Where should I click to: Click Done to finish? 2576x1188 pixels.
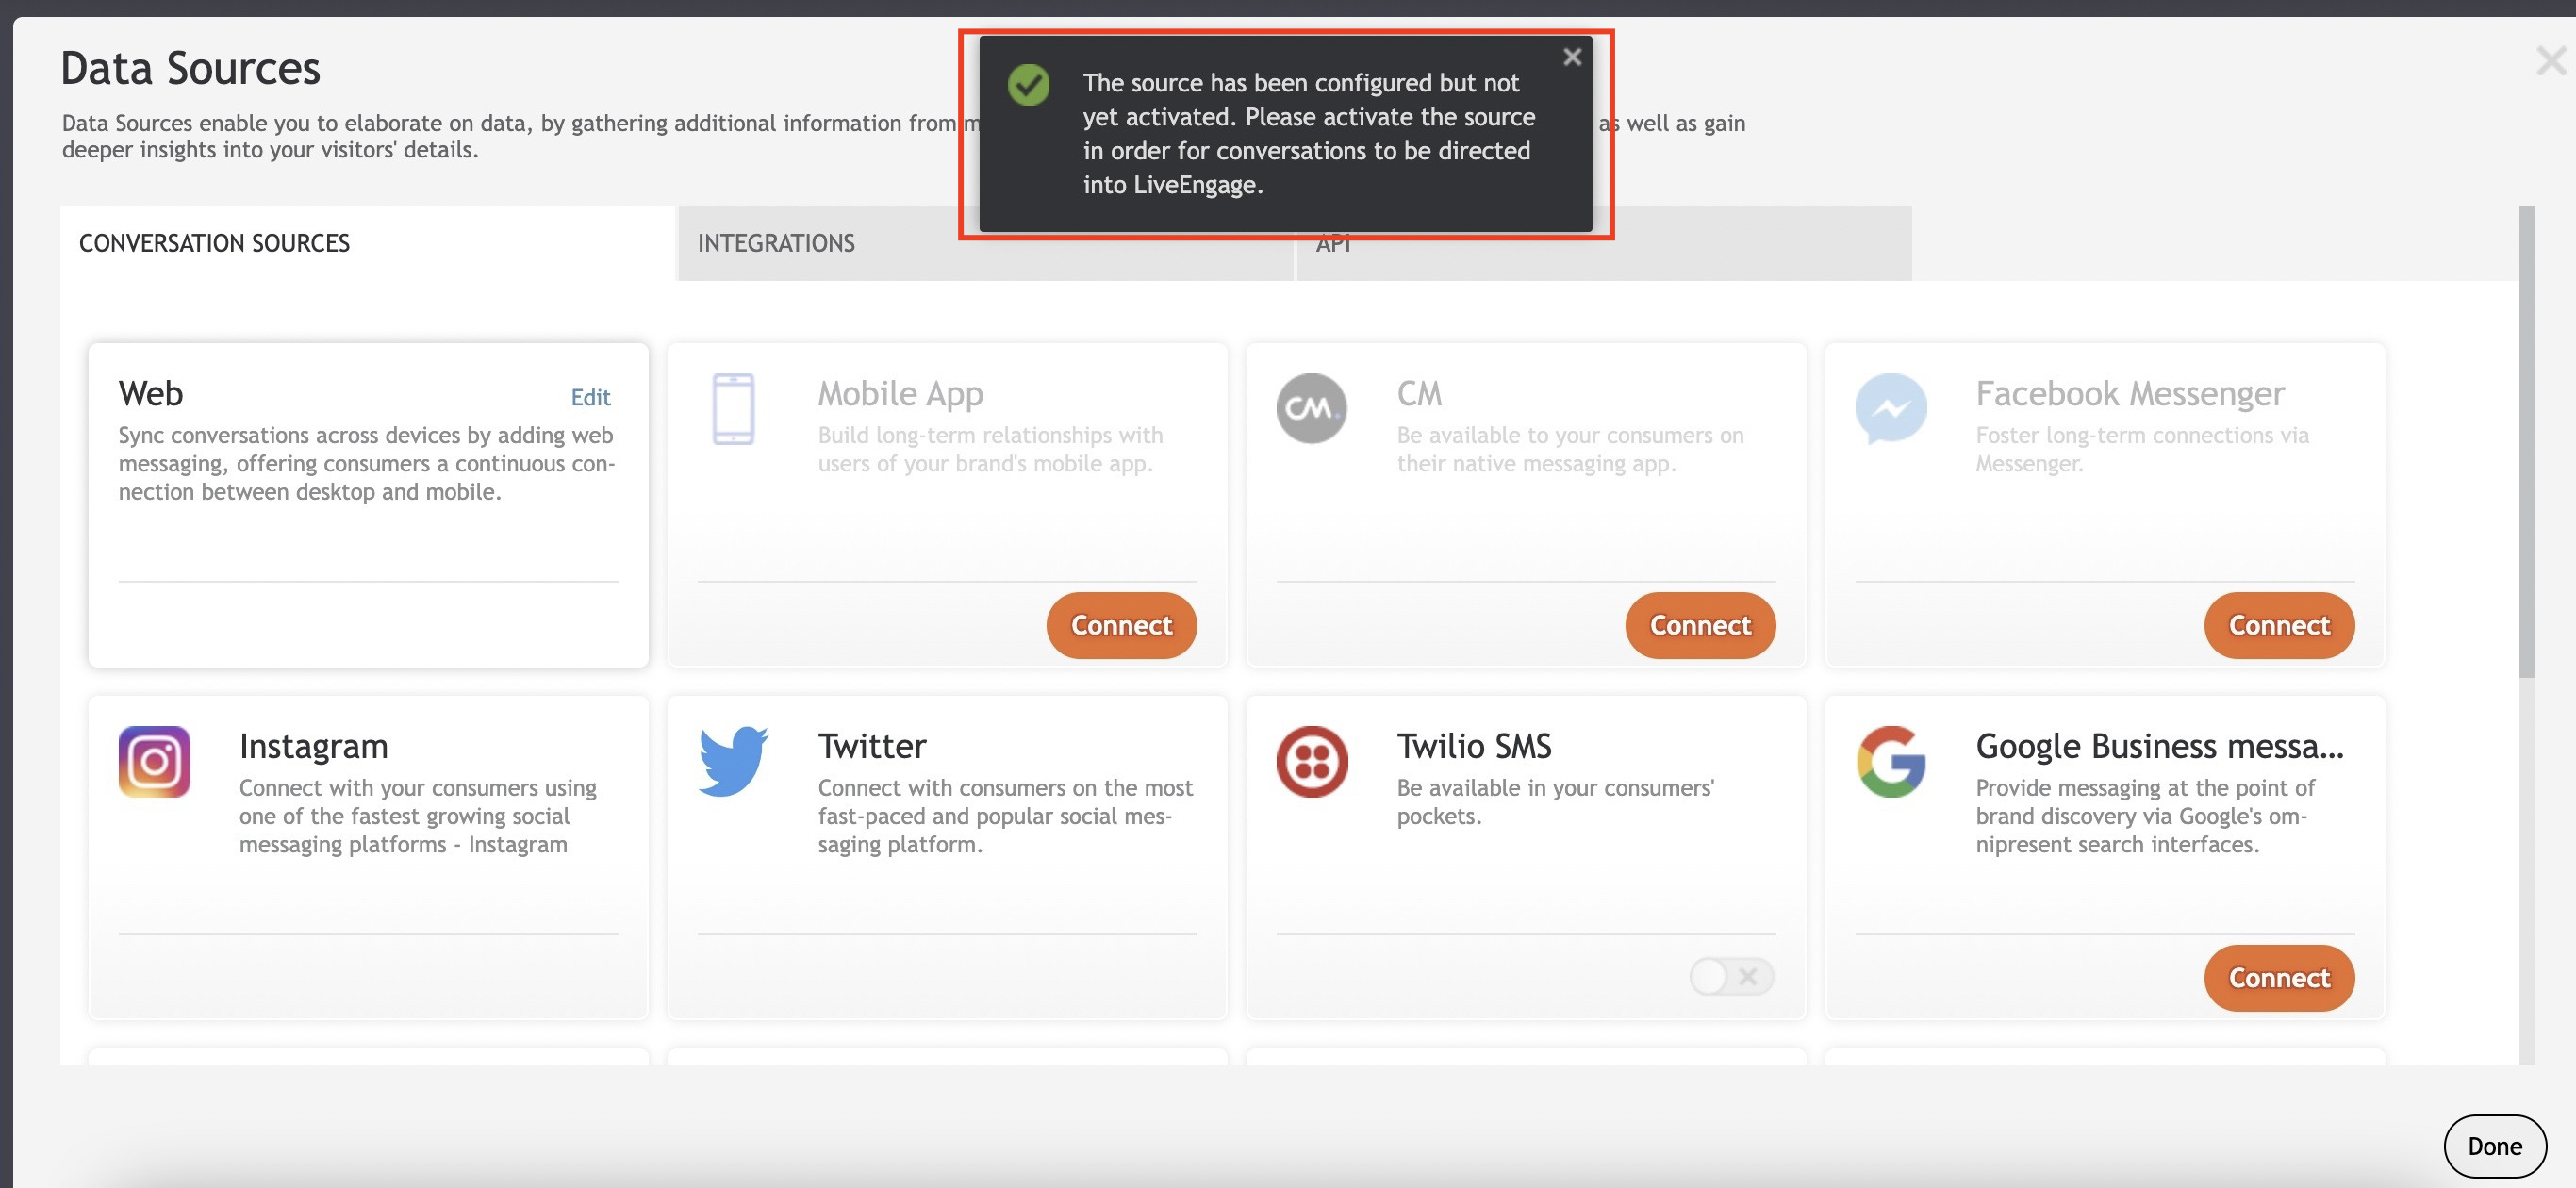point(2494,1146)
